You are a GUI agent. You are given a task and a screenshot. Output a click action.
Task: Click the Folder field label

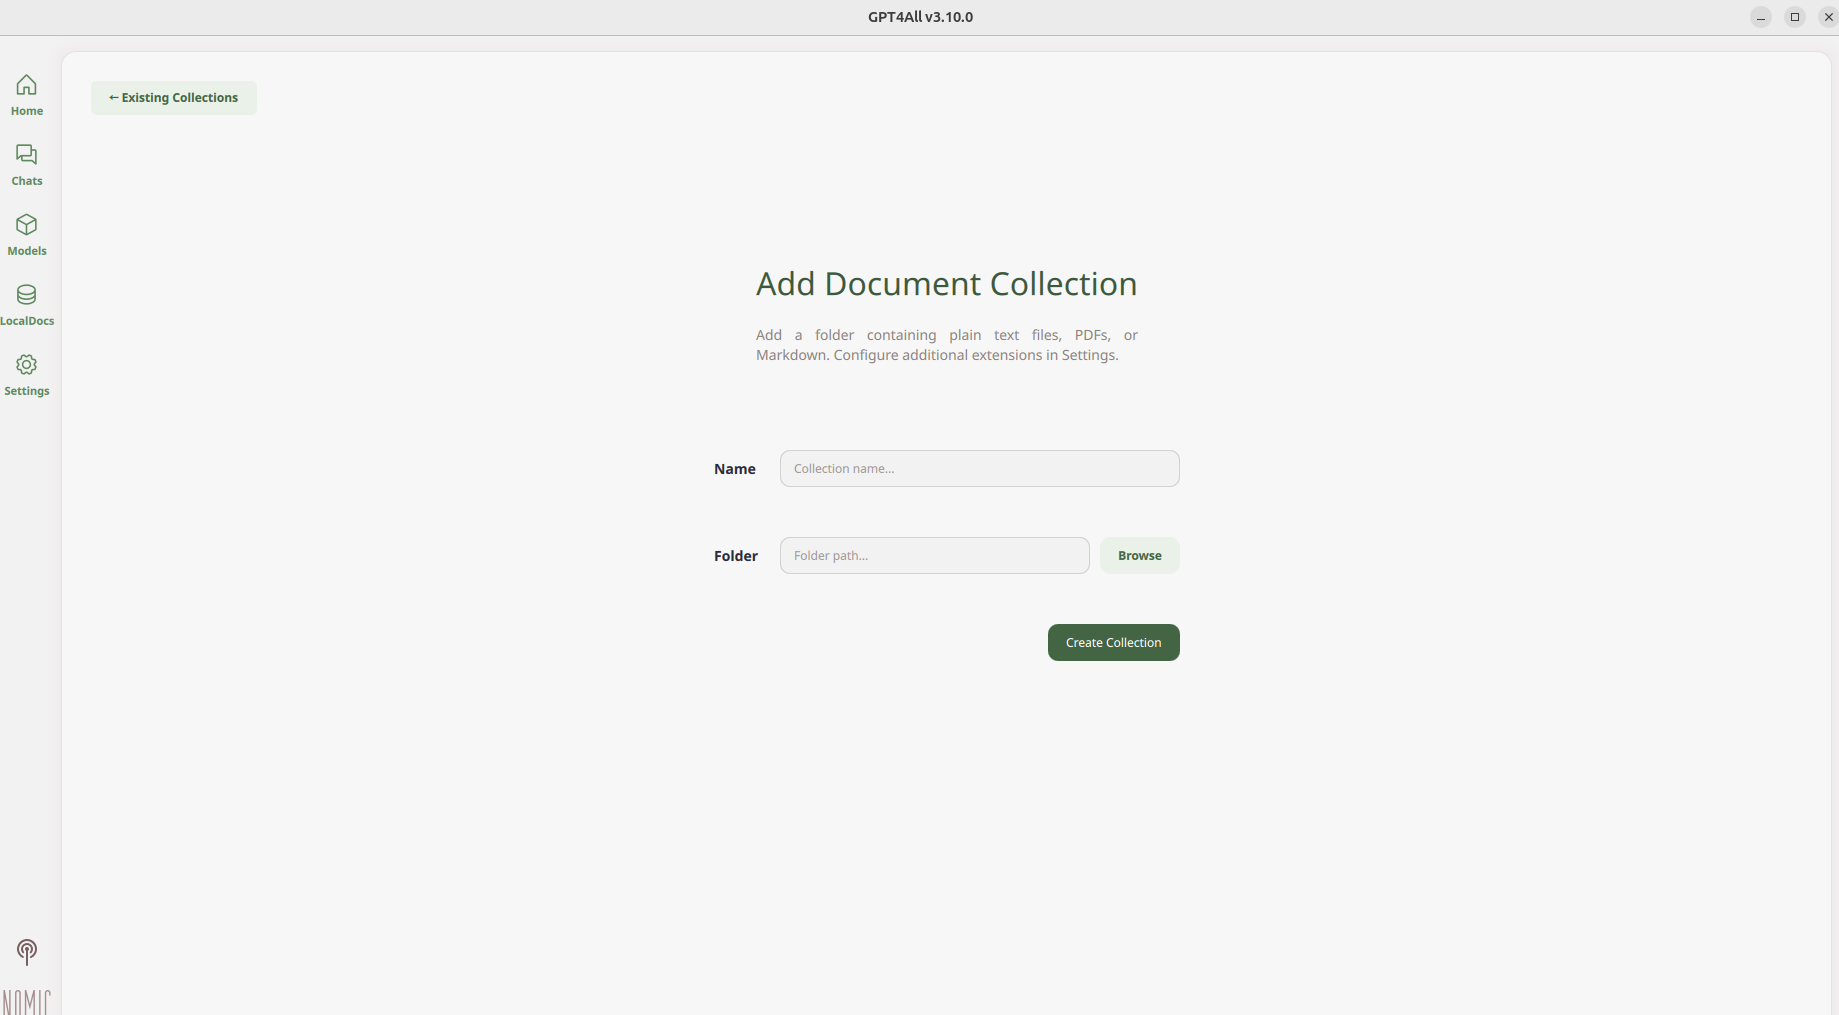click(x=735, y=556)
